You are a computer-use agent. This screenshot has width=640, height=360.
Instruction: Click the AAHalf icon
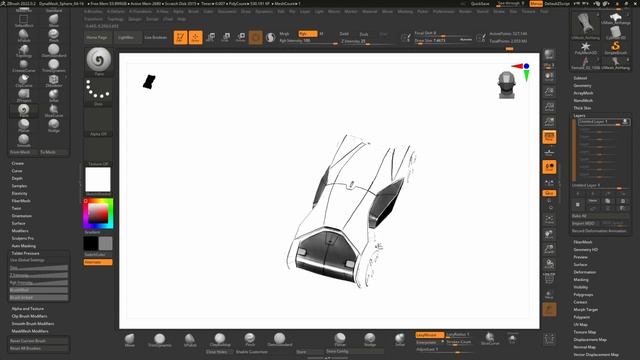549,122
